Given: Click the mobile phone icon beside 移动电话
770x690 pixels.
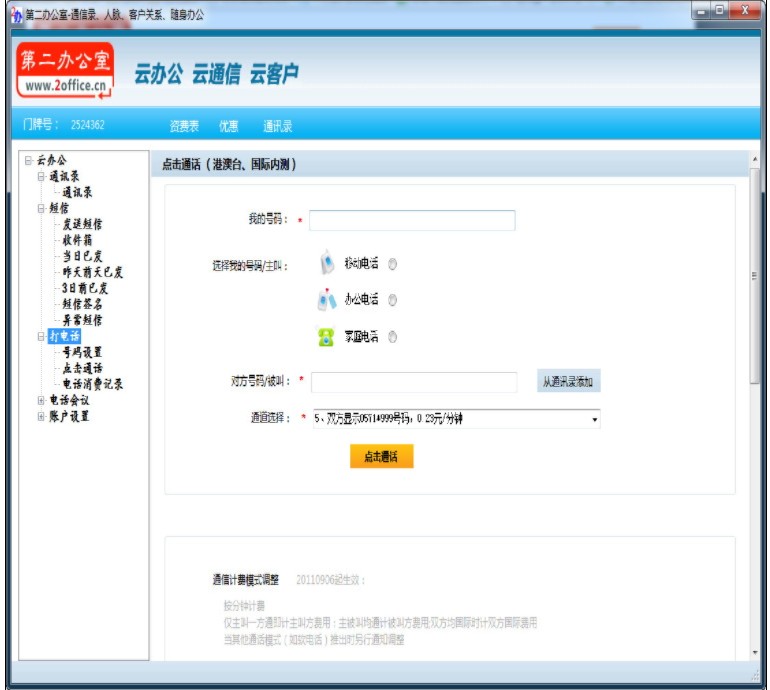Looking at the screenshot, I should [x=327, y=262].
